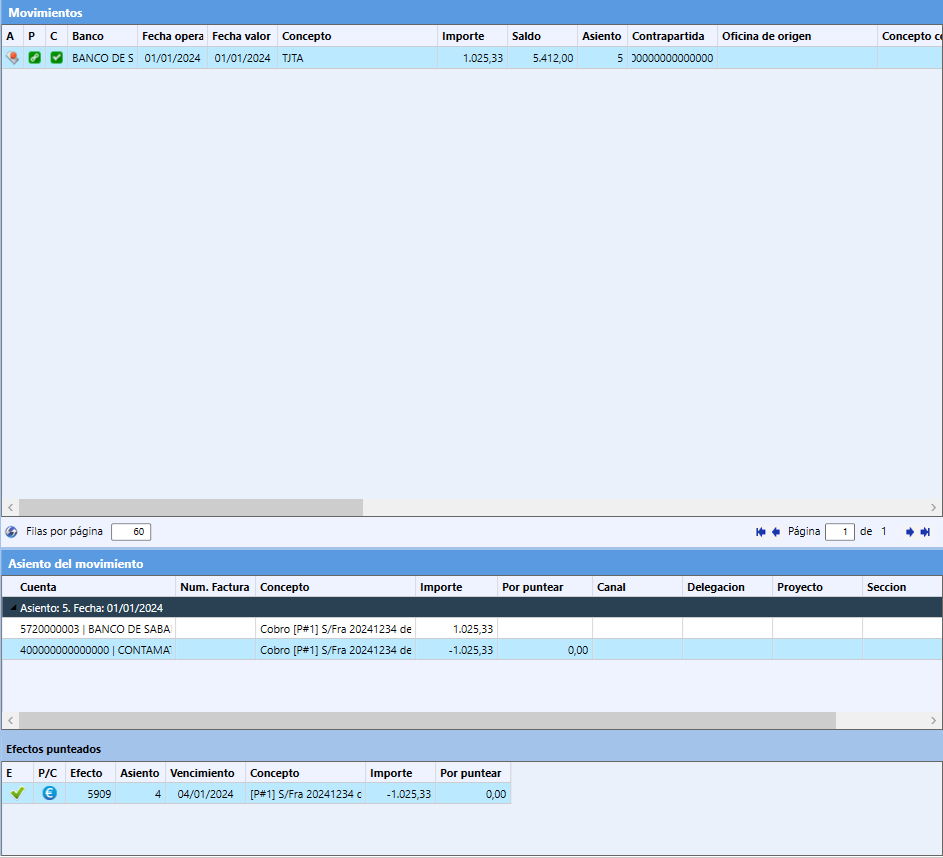Click the green checkmark for efecto 5909
943x858 pixels.
pos(17,794)
